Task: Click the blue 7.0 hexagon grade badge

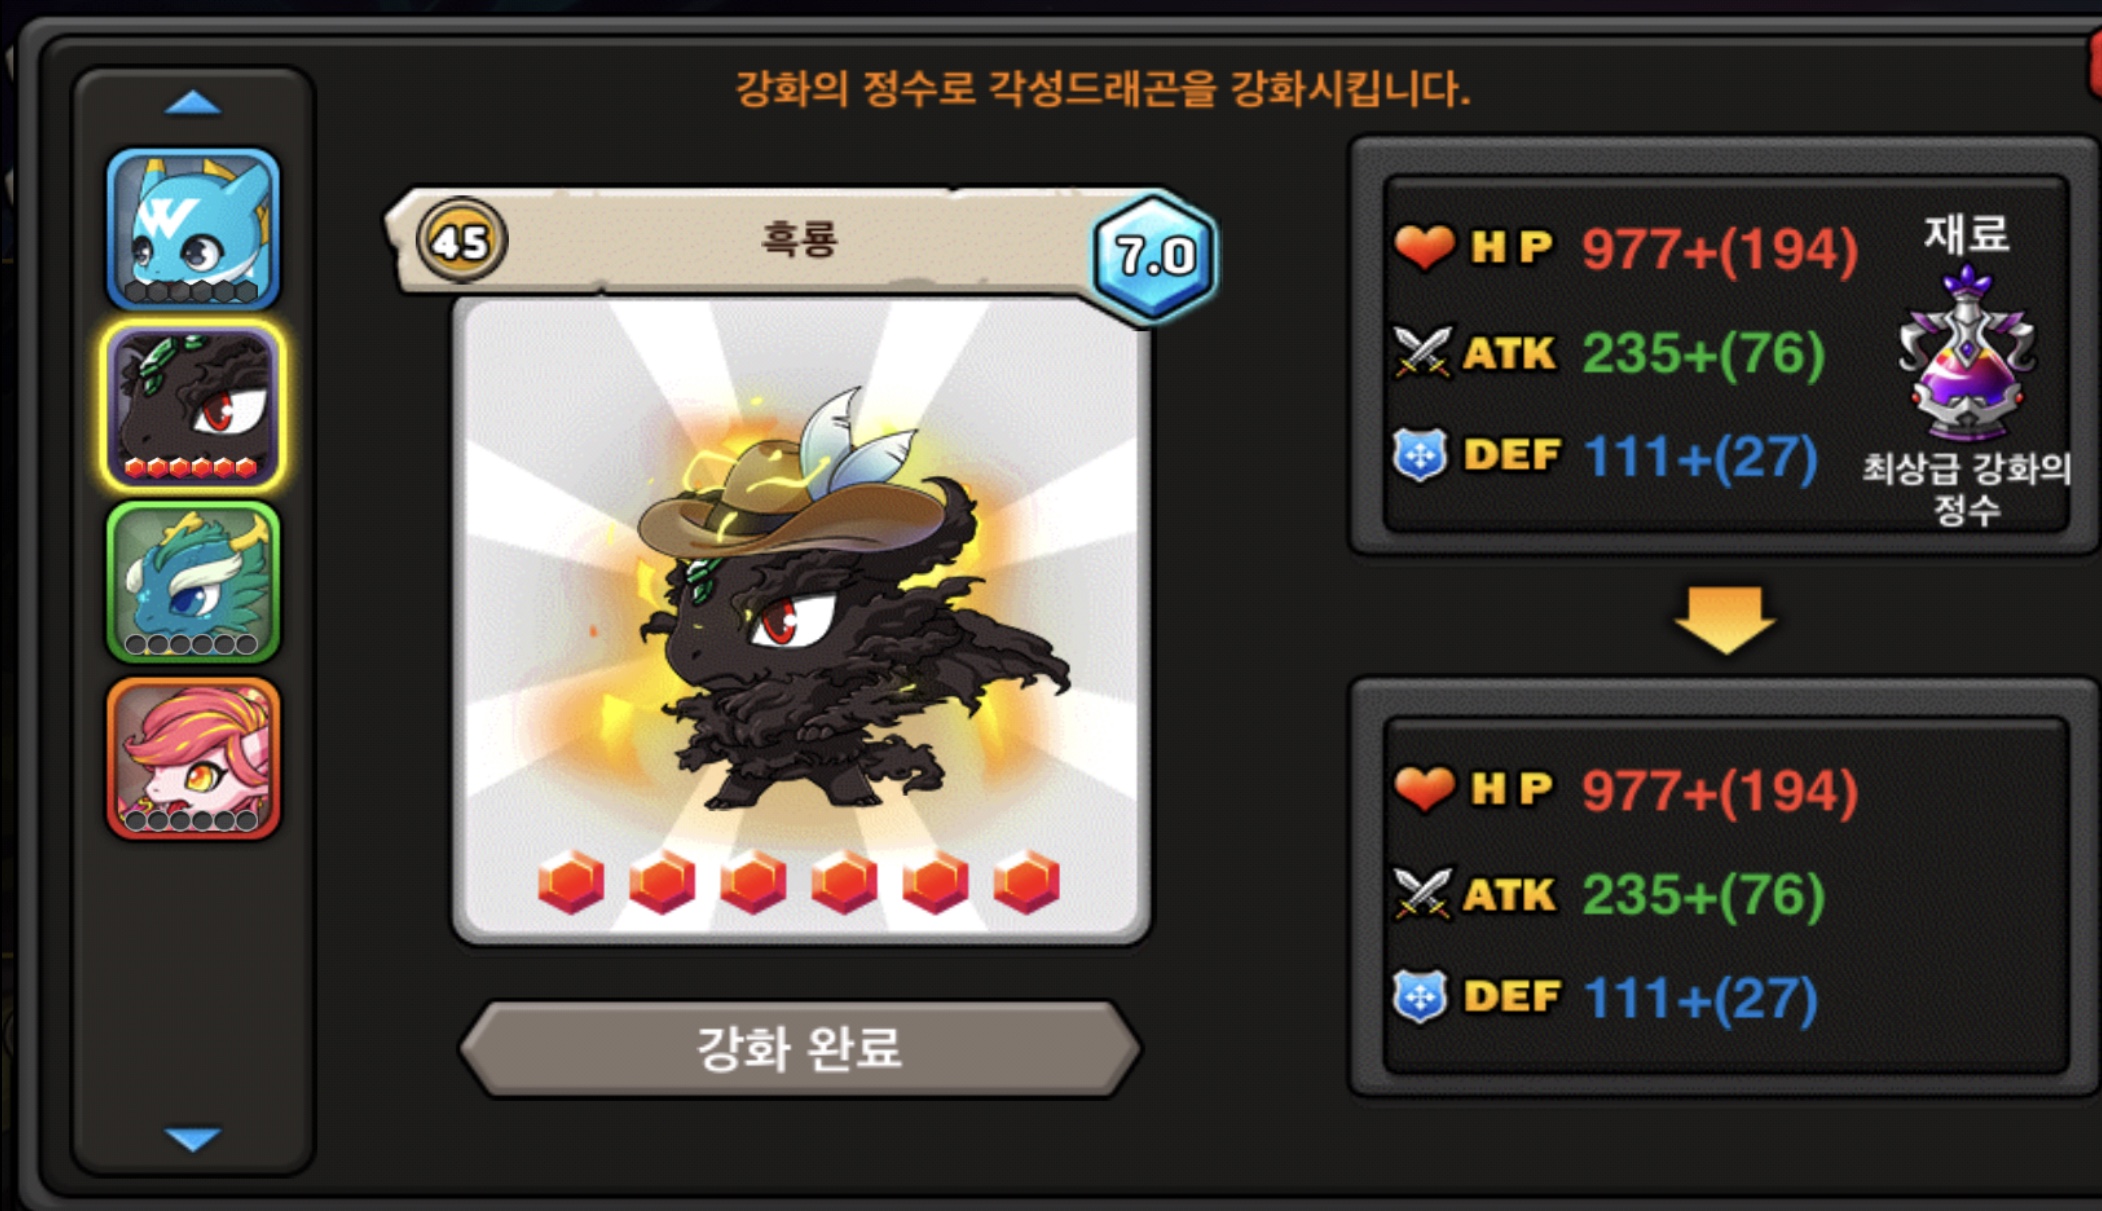Action: click(x=1154, y=257)
